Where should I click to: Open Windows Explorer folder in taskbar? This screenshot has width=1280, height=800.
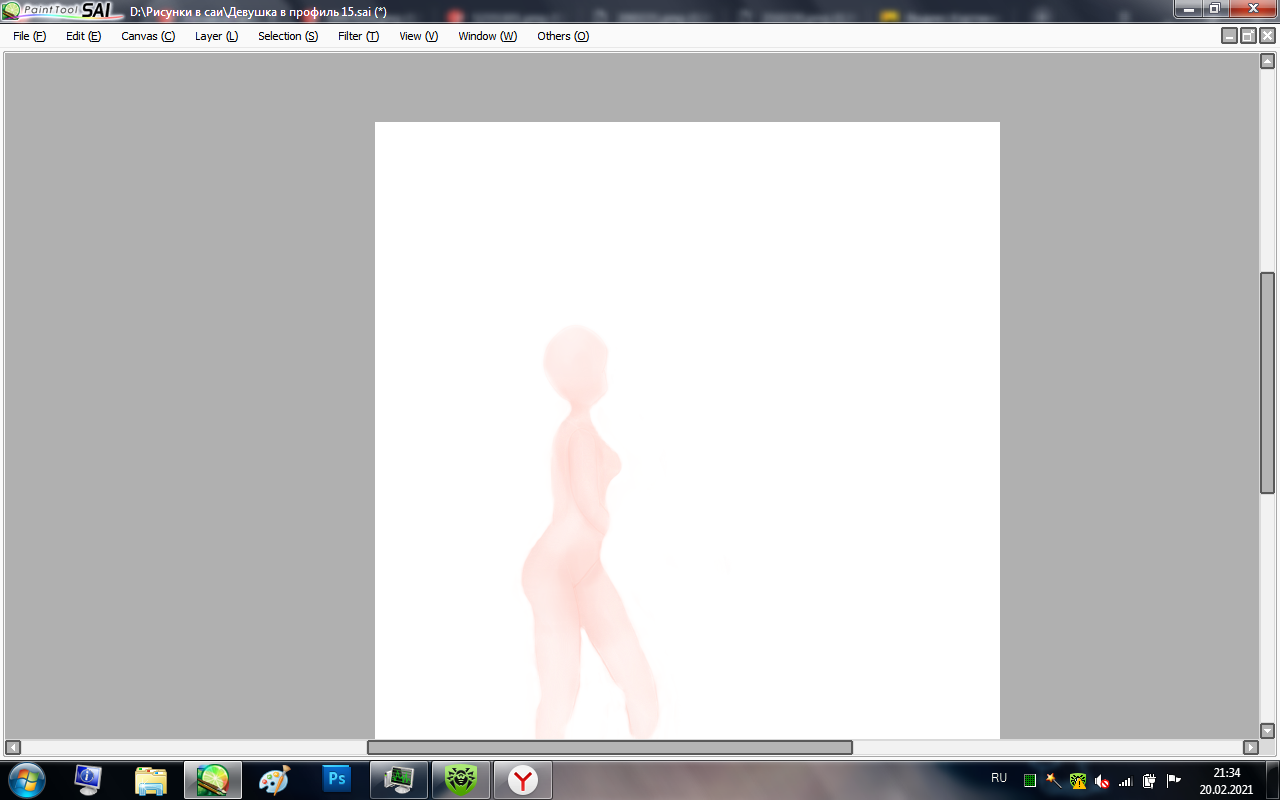click(151, 779)
